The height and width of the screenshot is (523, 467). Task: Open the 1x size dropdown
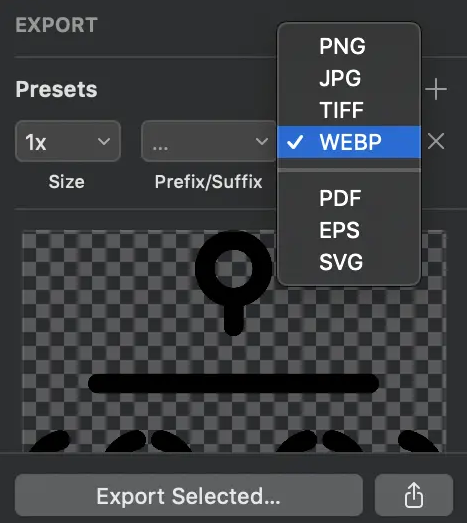click(x=68, y=141)
